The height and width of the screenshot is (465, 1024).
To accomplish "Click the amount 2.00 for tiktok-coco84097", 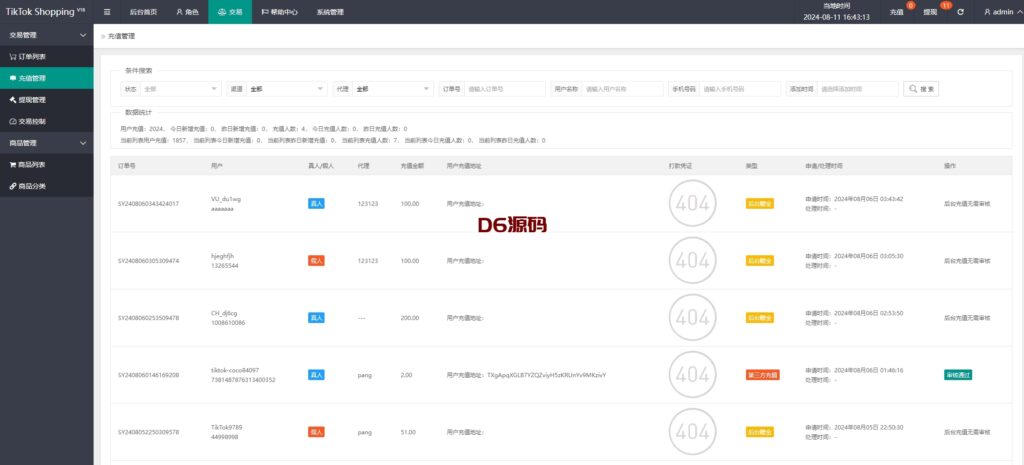I will [406, 375].
